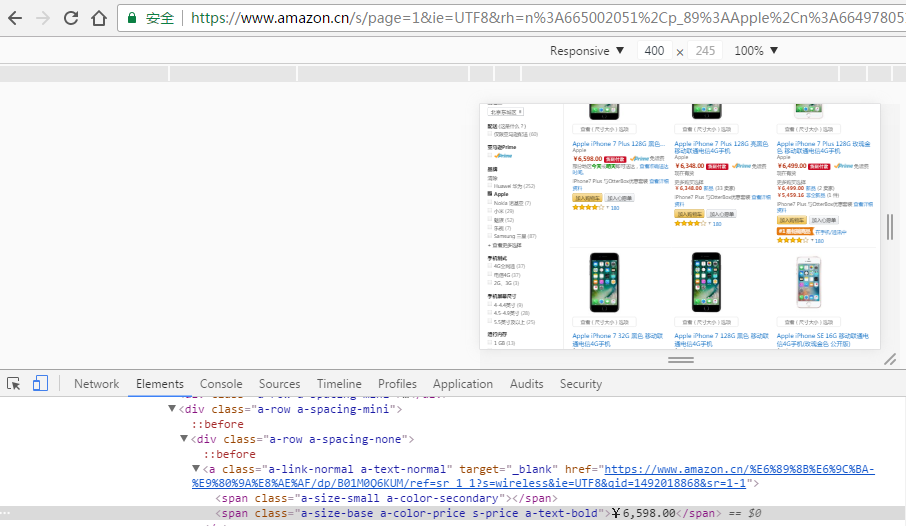The image size is (906, 526).
Task: Click the right-side viewport width handle
Action: (890, 227)
